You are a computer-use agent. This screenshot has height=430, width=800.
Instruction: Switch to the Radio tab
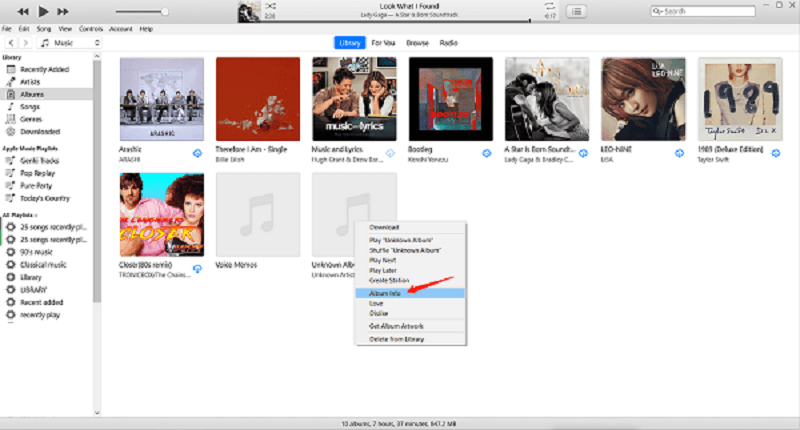(x=448, y=43)
